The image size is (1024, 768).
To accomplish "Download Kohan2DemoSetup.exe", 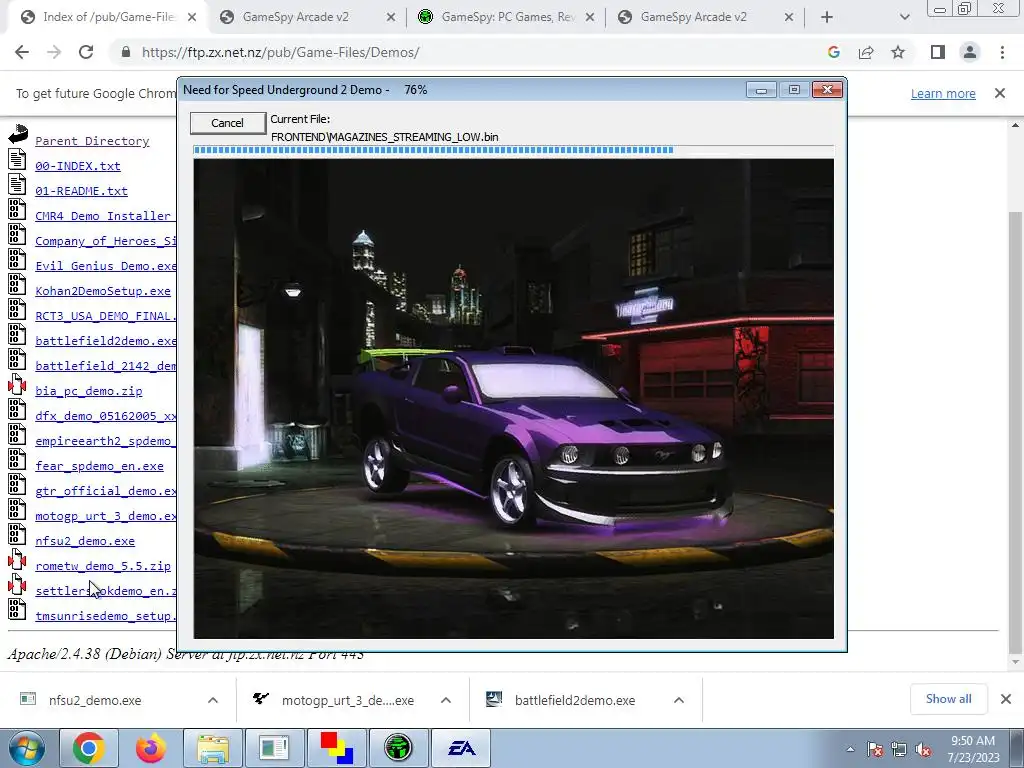I will 103,291.
